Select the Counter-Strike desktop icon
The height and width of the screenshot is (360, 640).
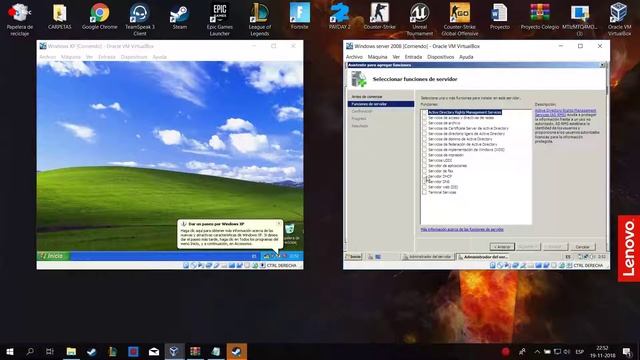point(380,17)
